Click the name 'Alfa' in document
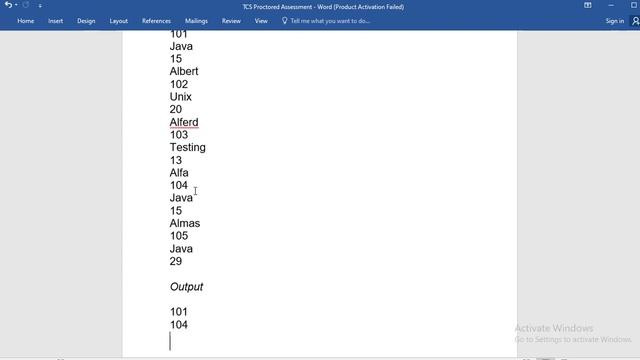This screenshot has width=640, height=360. point(179,173)
